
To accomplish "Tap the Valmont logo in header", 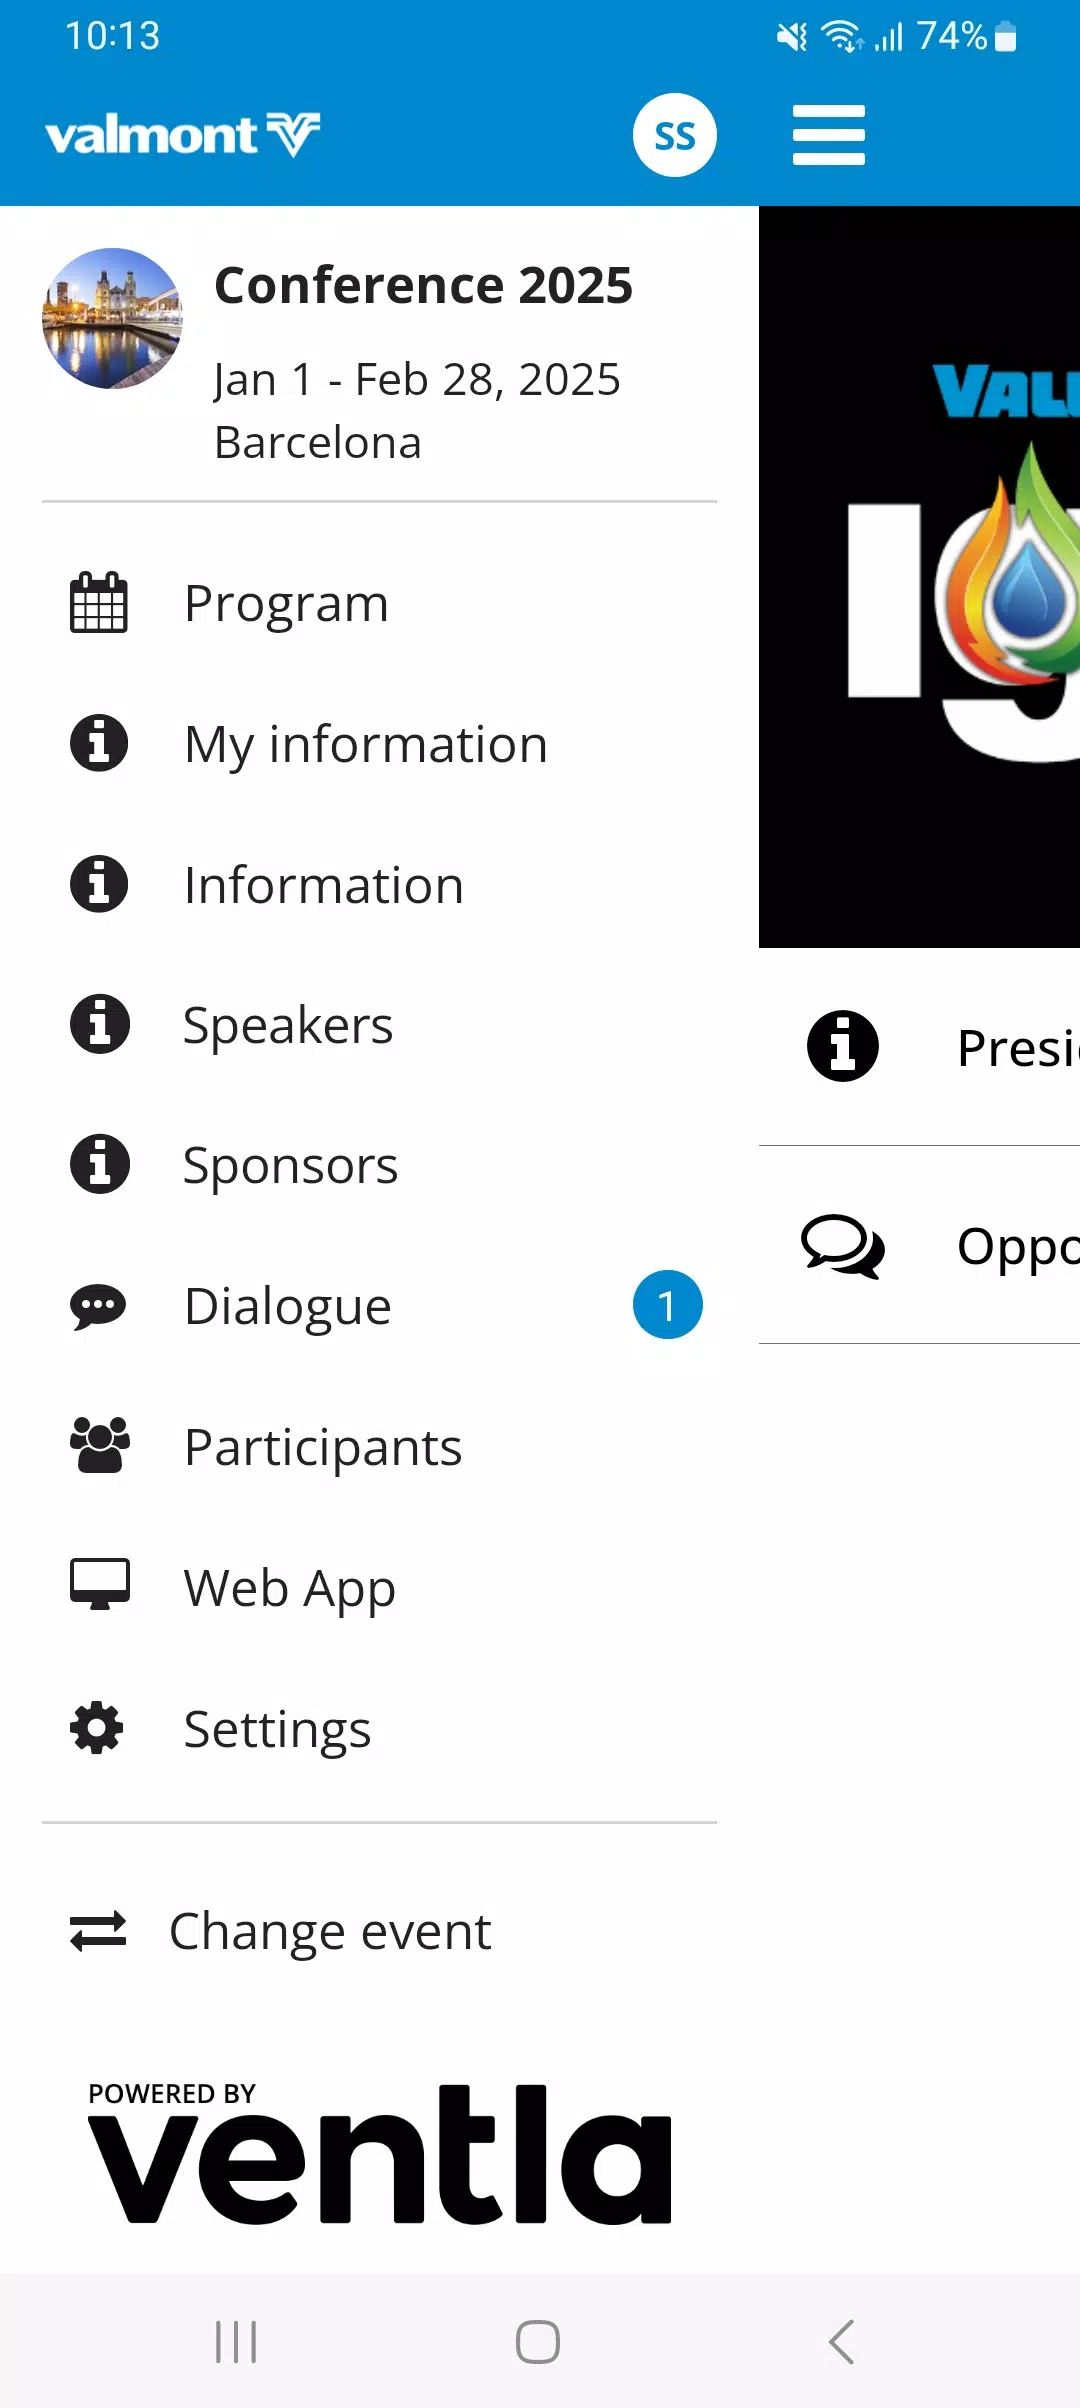I will tap(182, 134).
